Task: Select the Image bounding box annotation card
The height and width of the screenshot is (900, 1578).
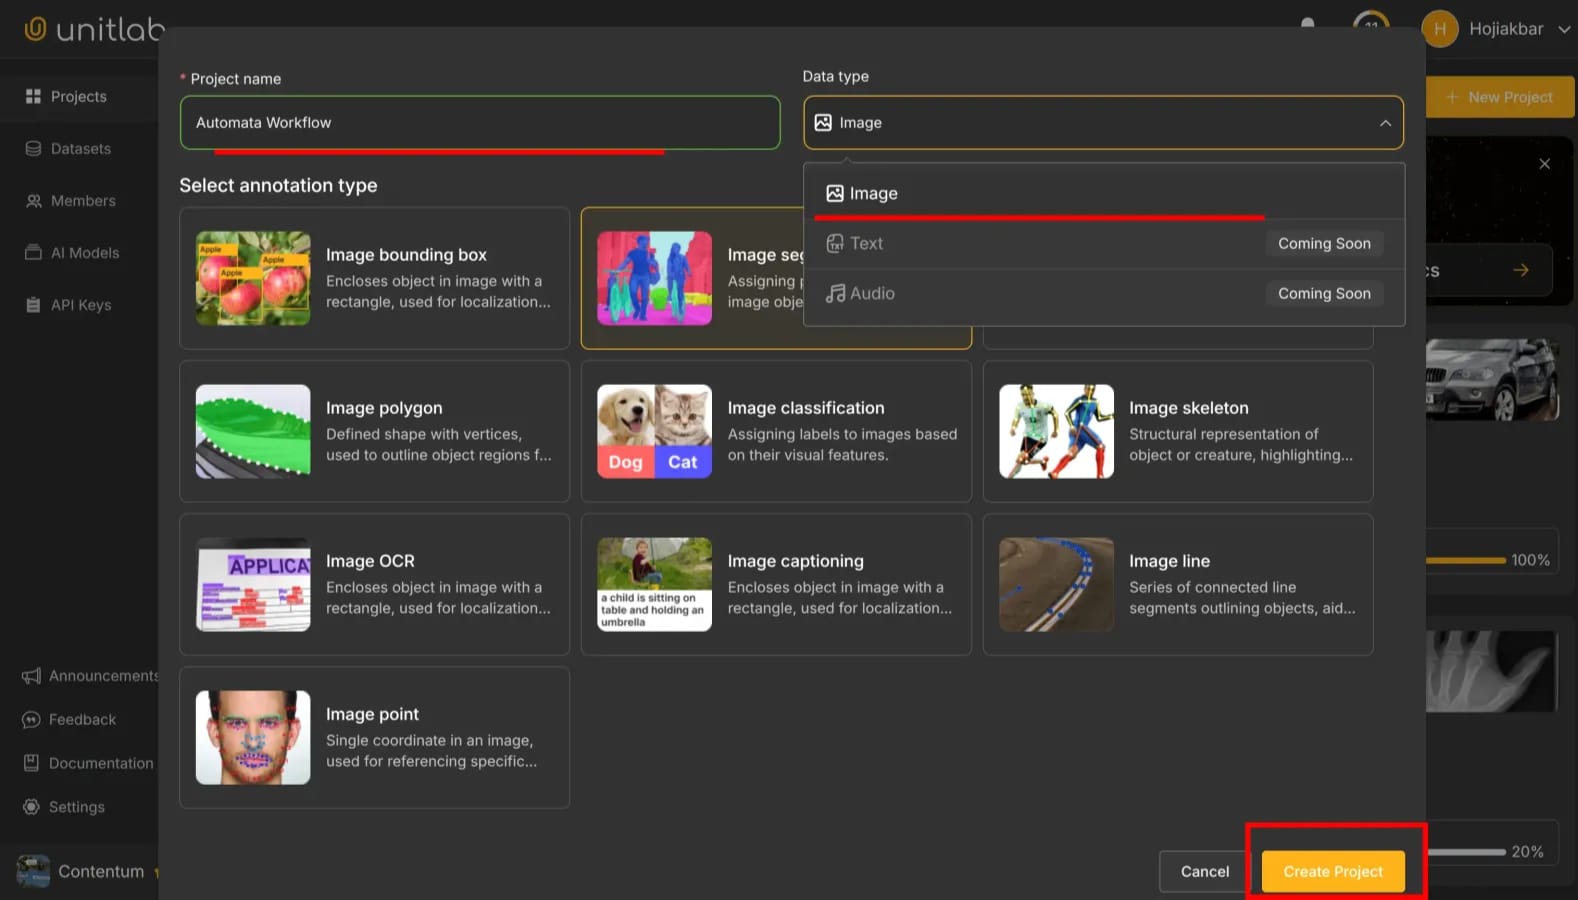Action: (x=374, y=278)
